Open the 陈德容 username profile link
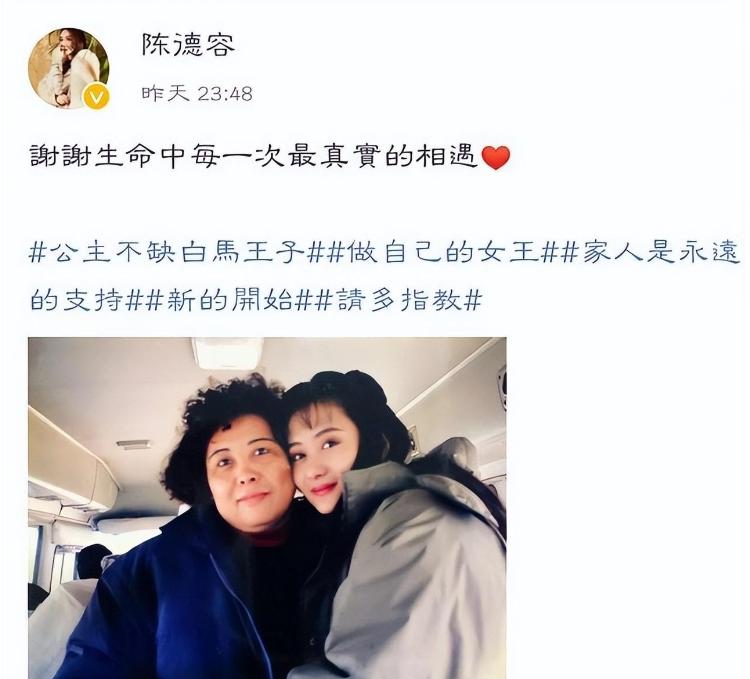Screen dimensions: 750x679 188,45
